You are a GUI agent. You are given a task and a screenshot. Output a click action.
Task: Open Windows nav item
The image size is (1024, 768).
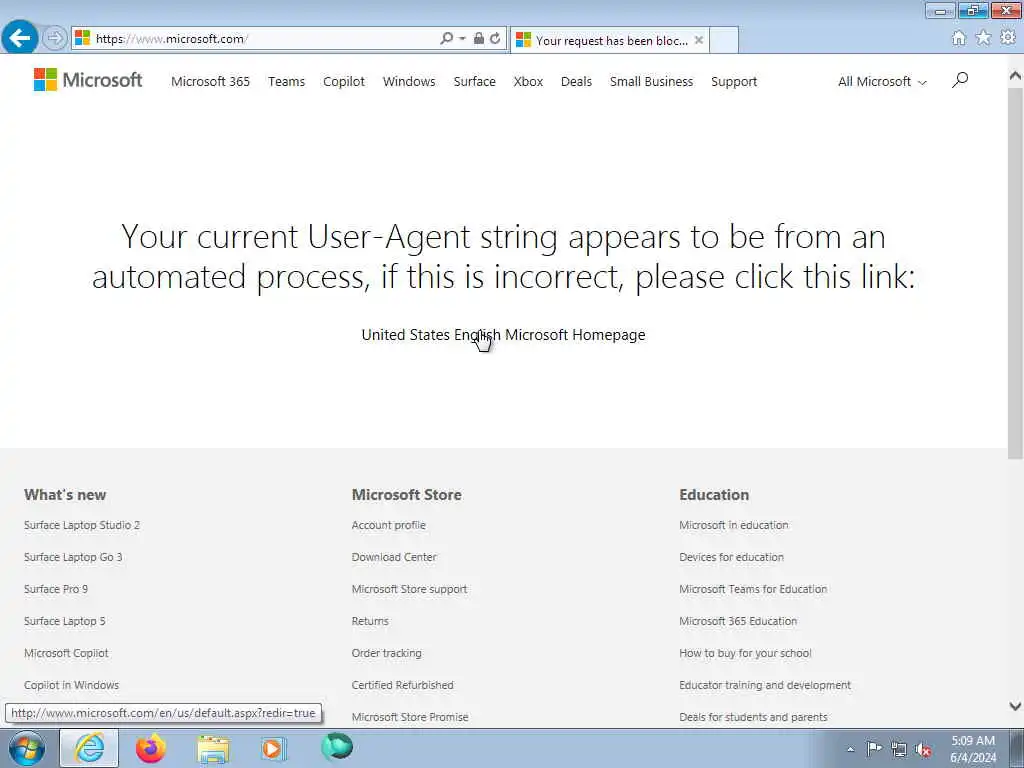409,82
